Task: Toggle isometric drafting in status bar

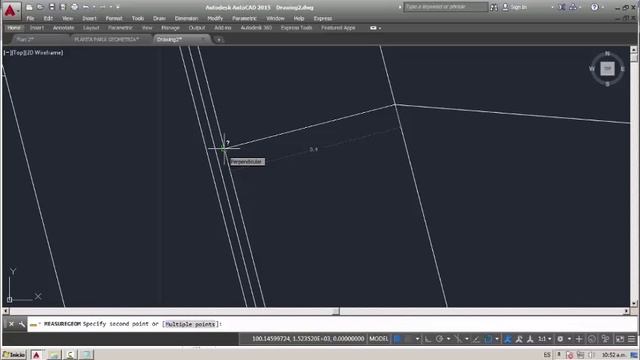Action: [x=458, y=339]
